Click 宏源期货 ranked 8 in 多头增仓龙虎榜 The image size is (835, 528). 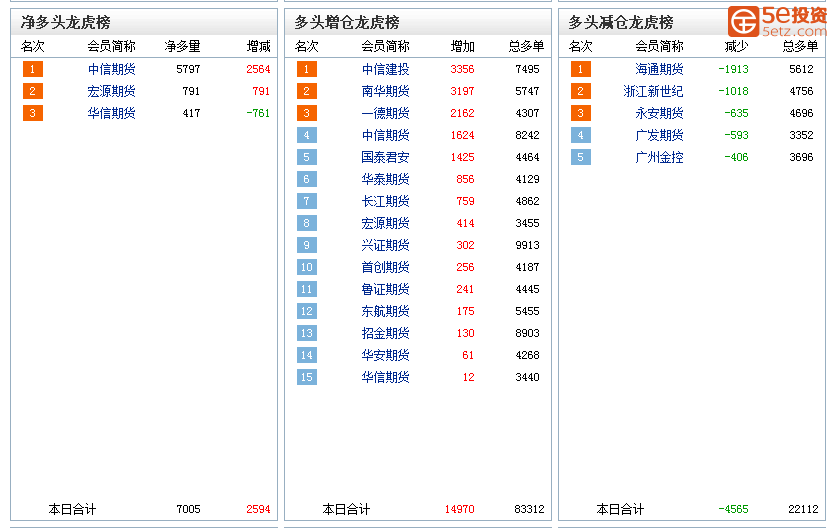(x=385, y=223)
